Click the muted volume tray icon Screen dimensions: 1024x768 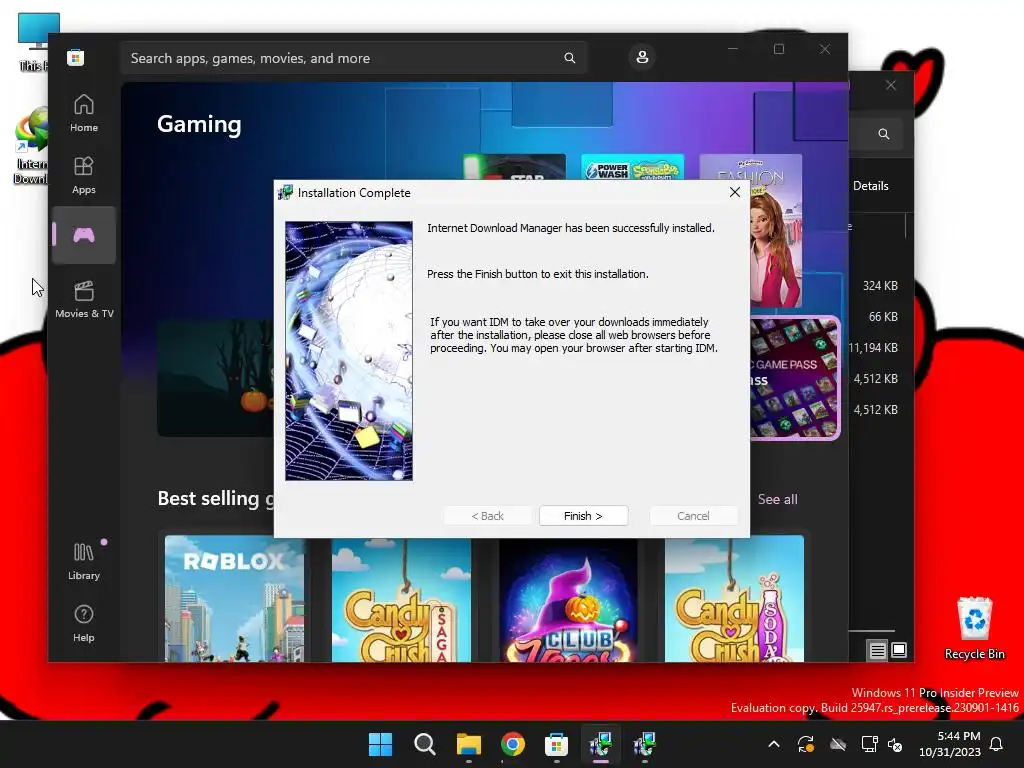(x=895, y=744)
